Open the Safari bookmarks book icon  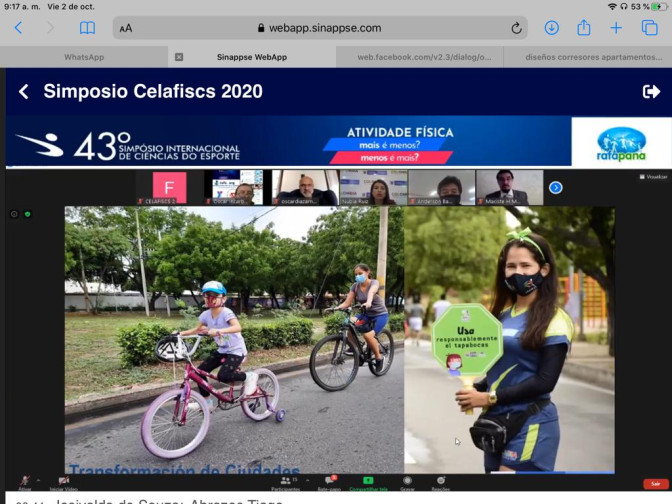point(88,28)
